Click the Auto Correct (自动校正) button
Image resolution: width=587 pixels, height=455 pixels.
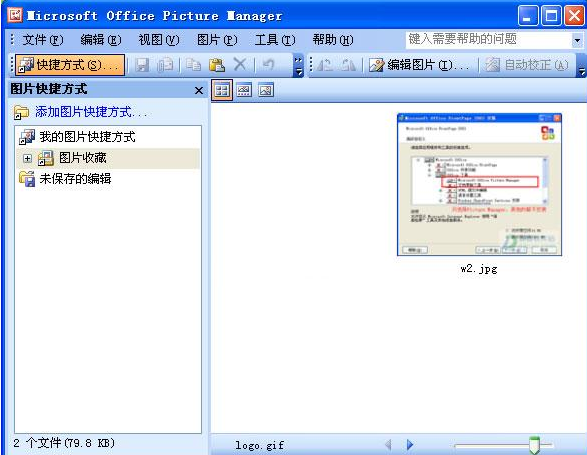[526, 65]
